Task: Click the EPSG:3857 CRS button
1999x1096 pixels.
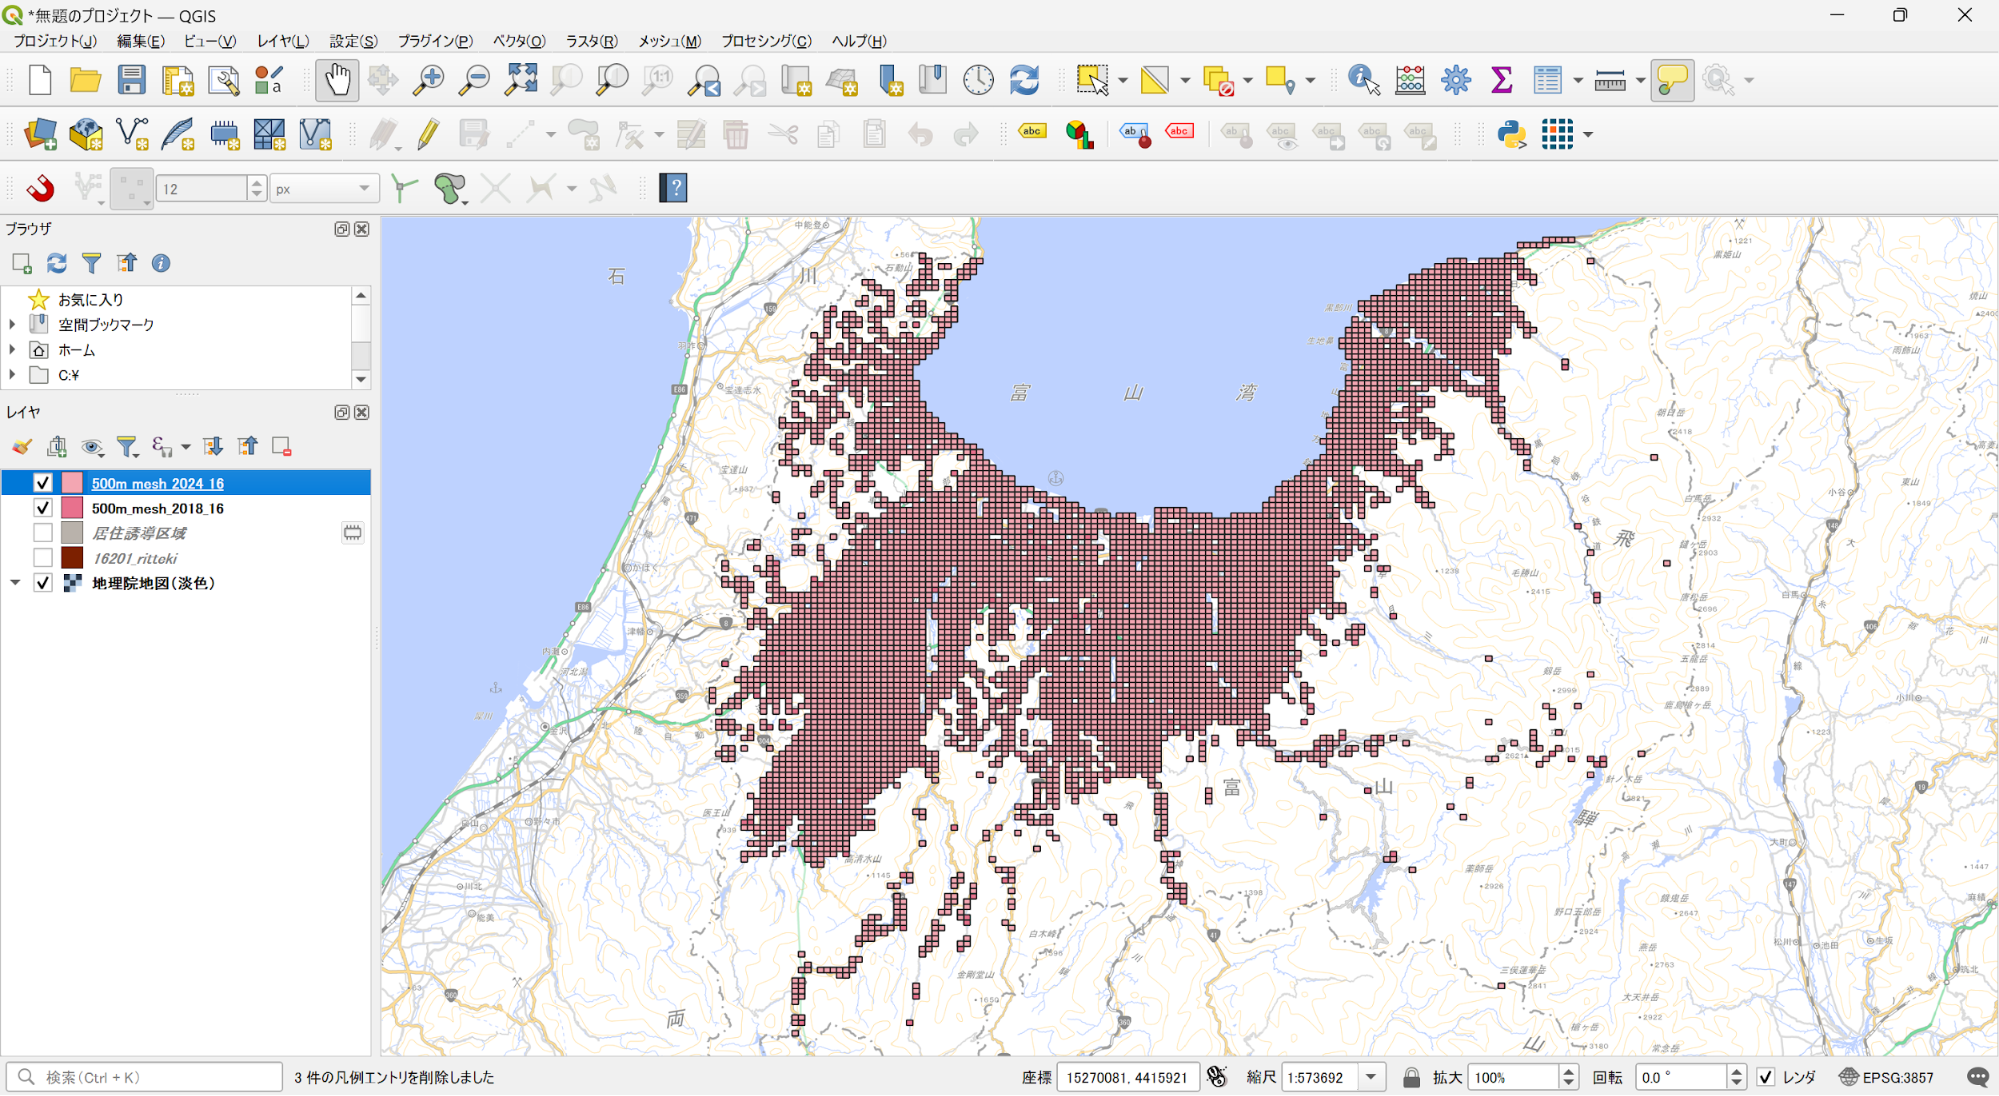Action: tap(1886, 1077)
